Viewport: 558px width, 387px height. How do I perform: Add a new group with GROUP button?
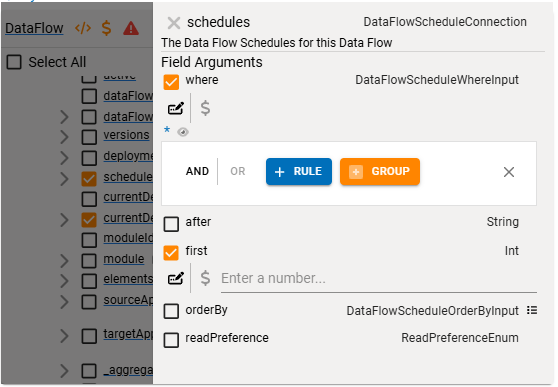(x=380, y=172)
